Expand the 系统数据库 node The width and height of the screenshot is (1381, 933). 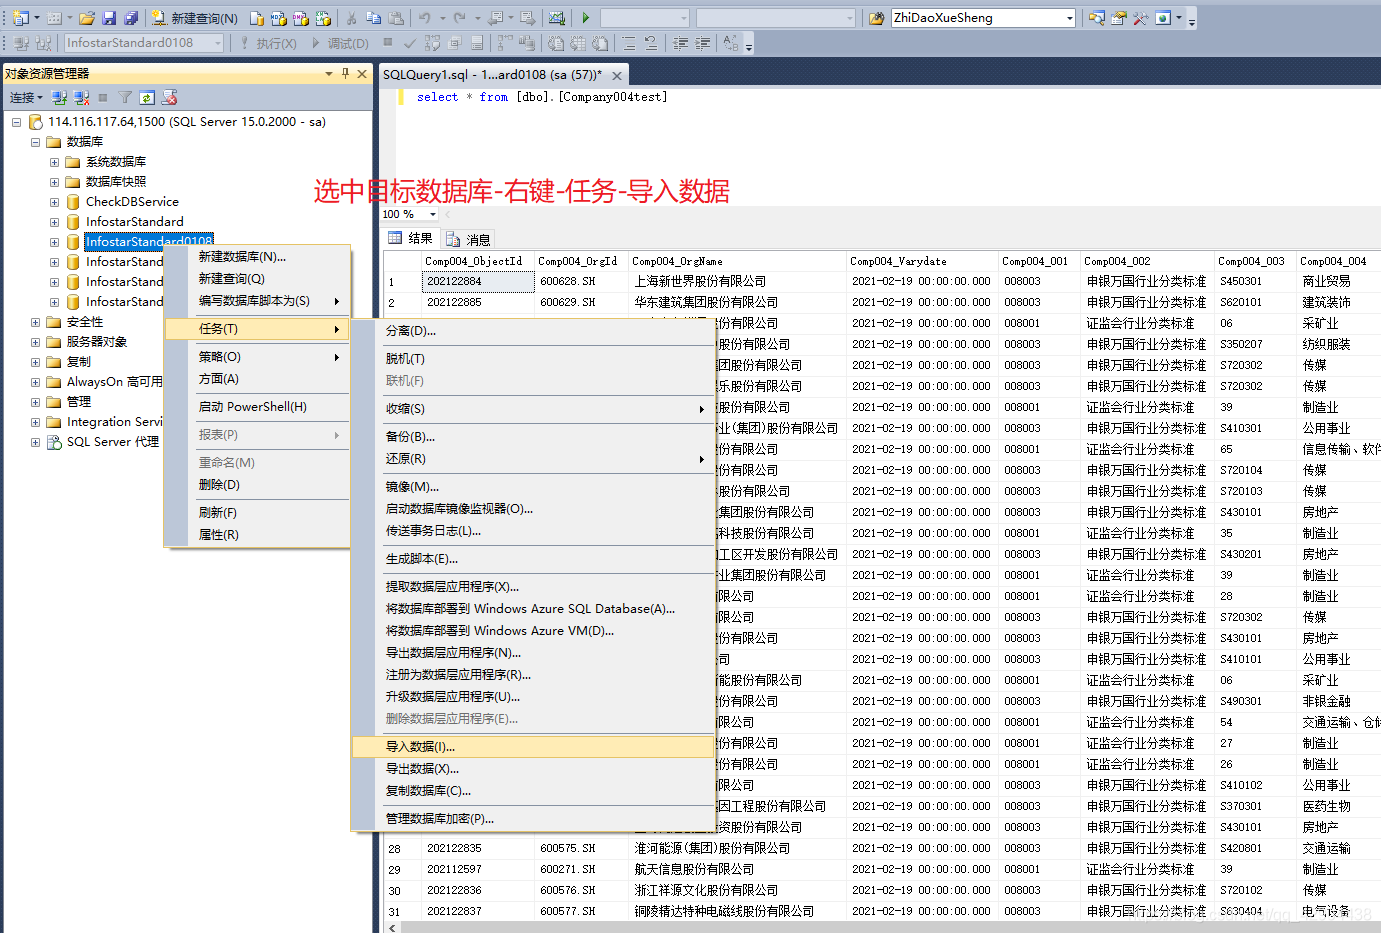tap(54, 162)
